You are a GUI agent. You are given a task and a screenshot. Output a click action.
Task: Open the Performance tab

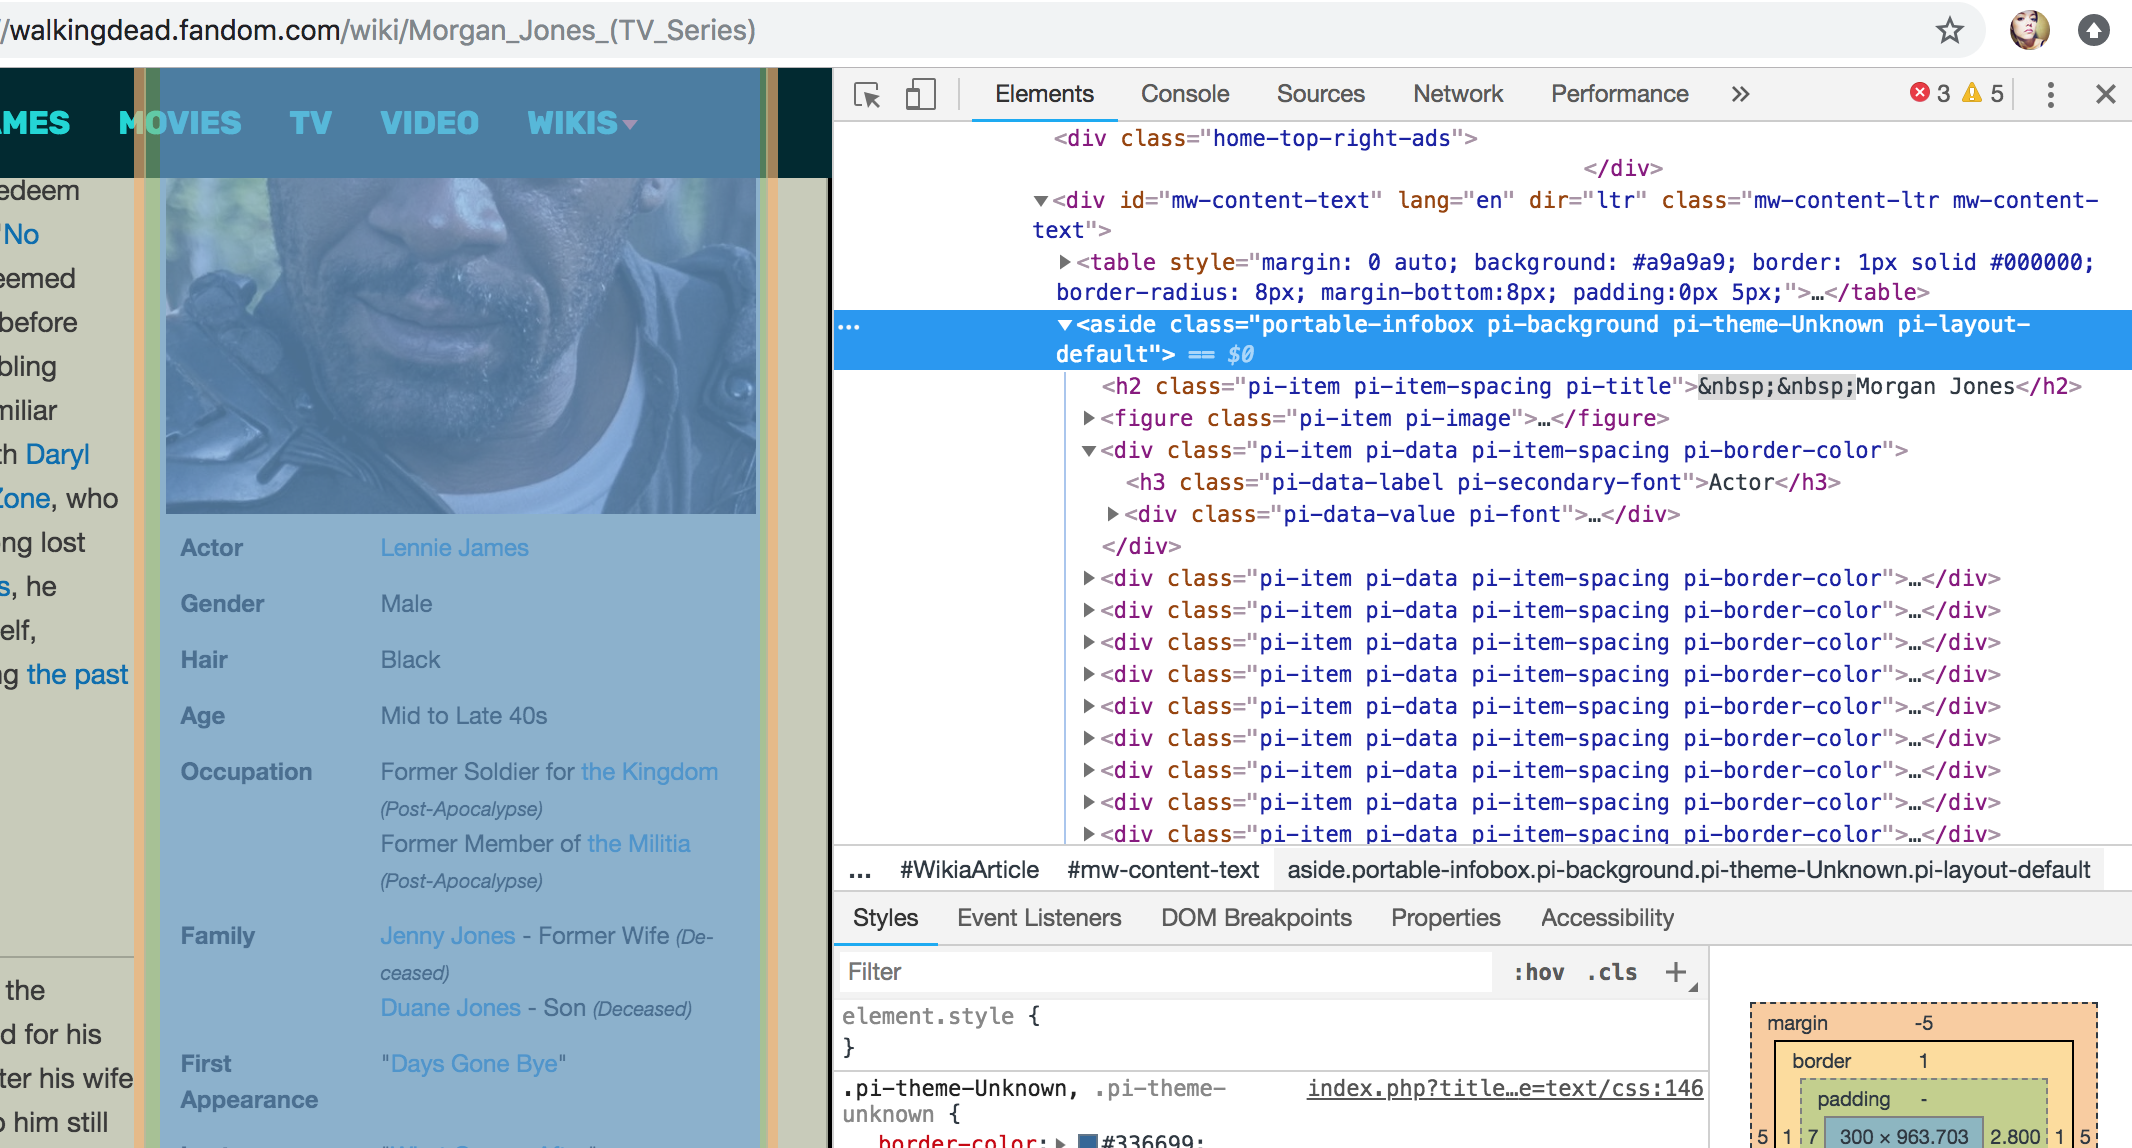[x=1619, y=94]
